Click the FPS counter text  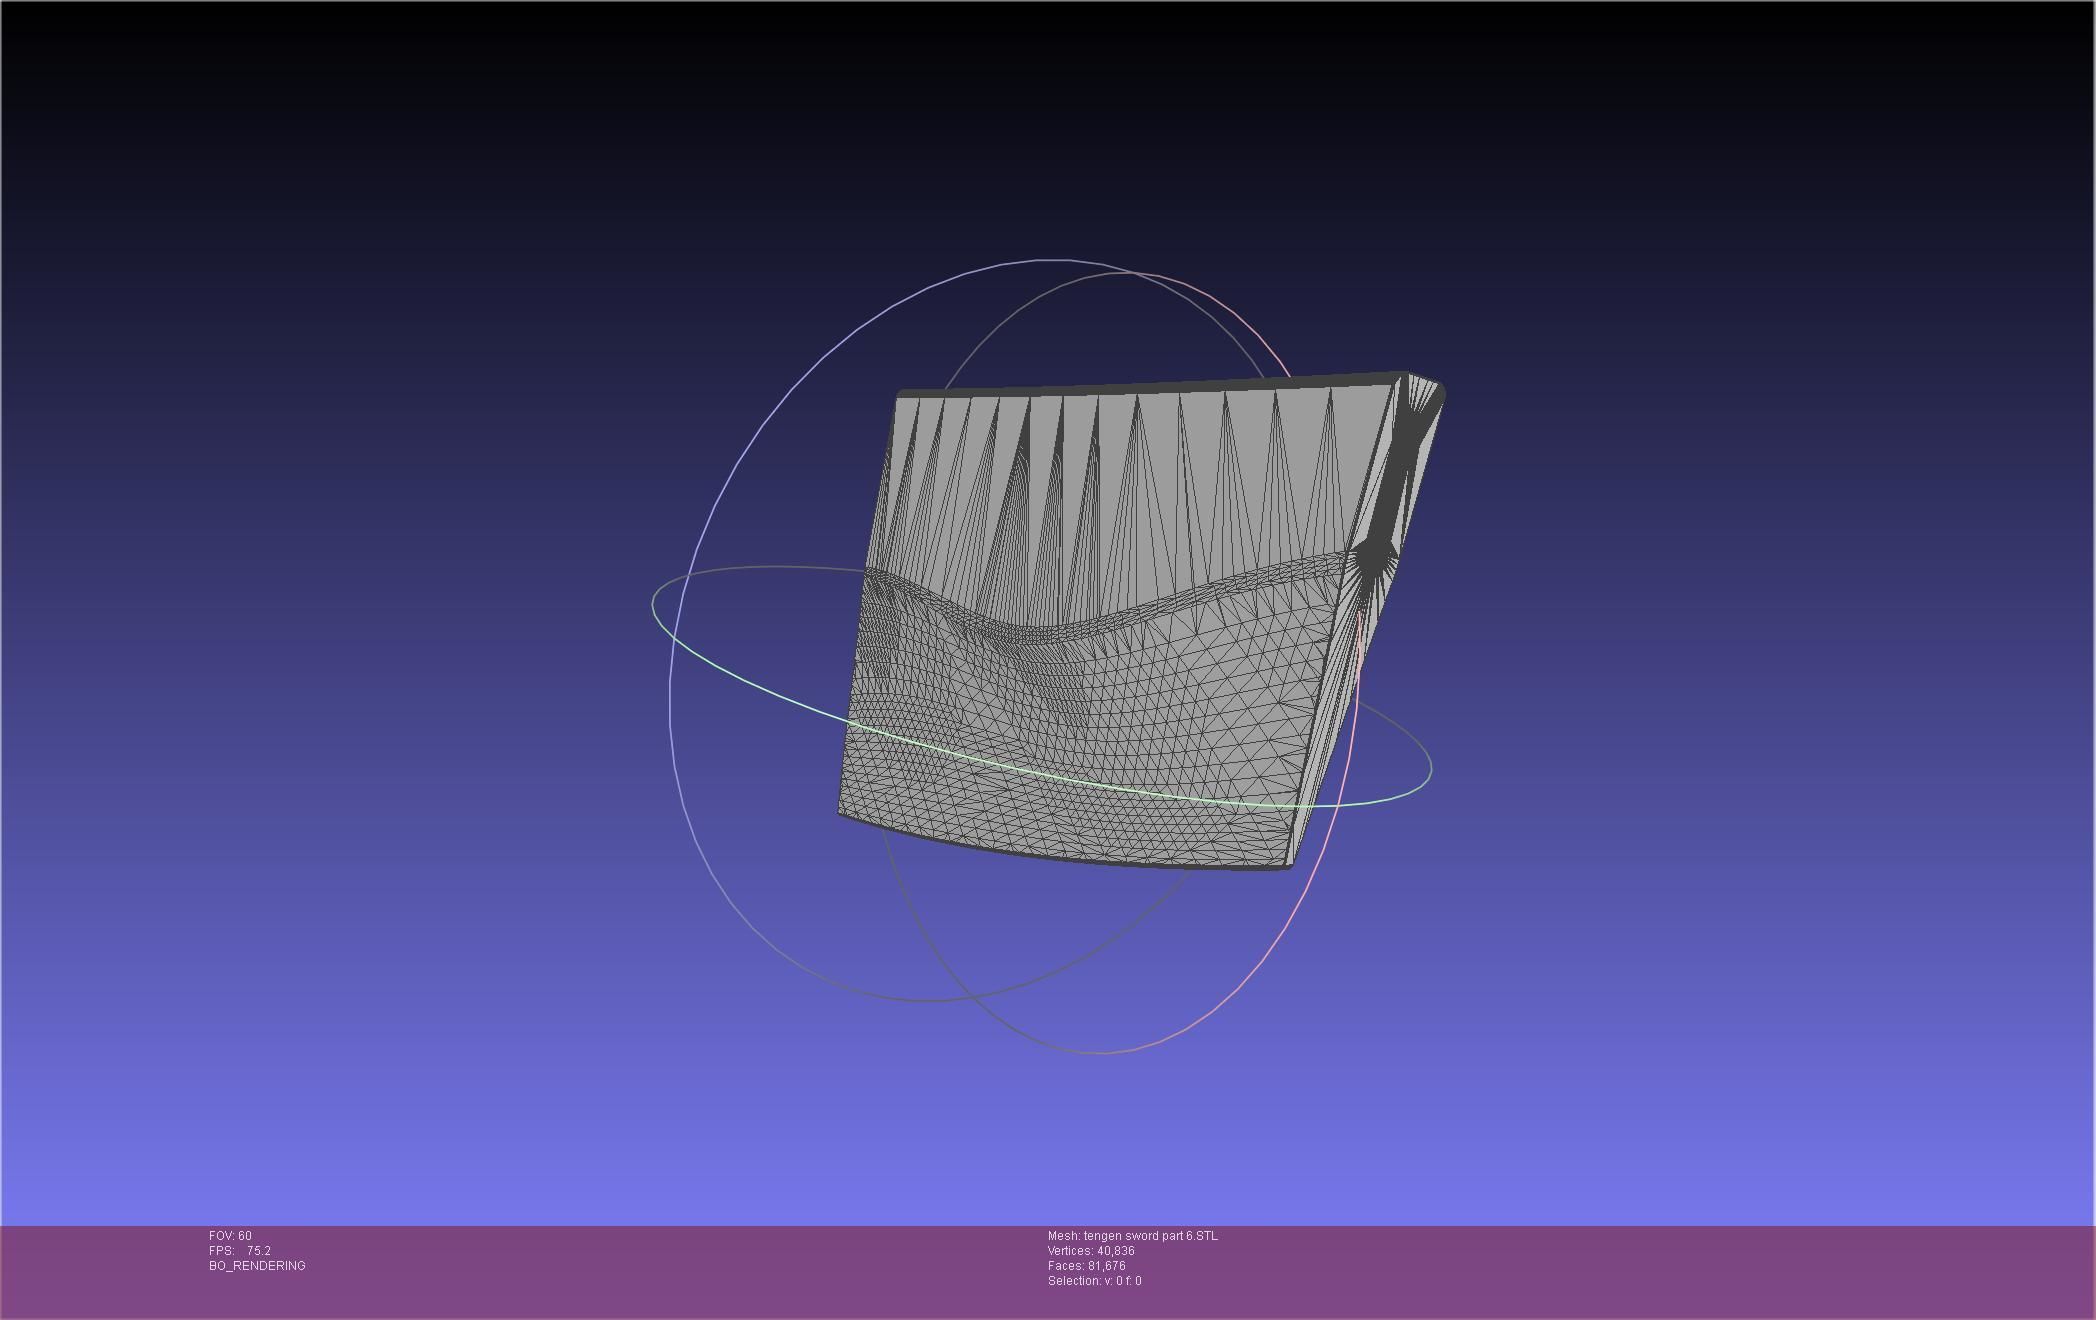240,1251
